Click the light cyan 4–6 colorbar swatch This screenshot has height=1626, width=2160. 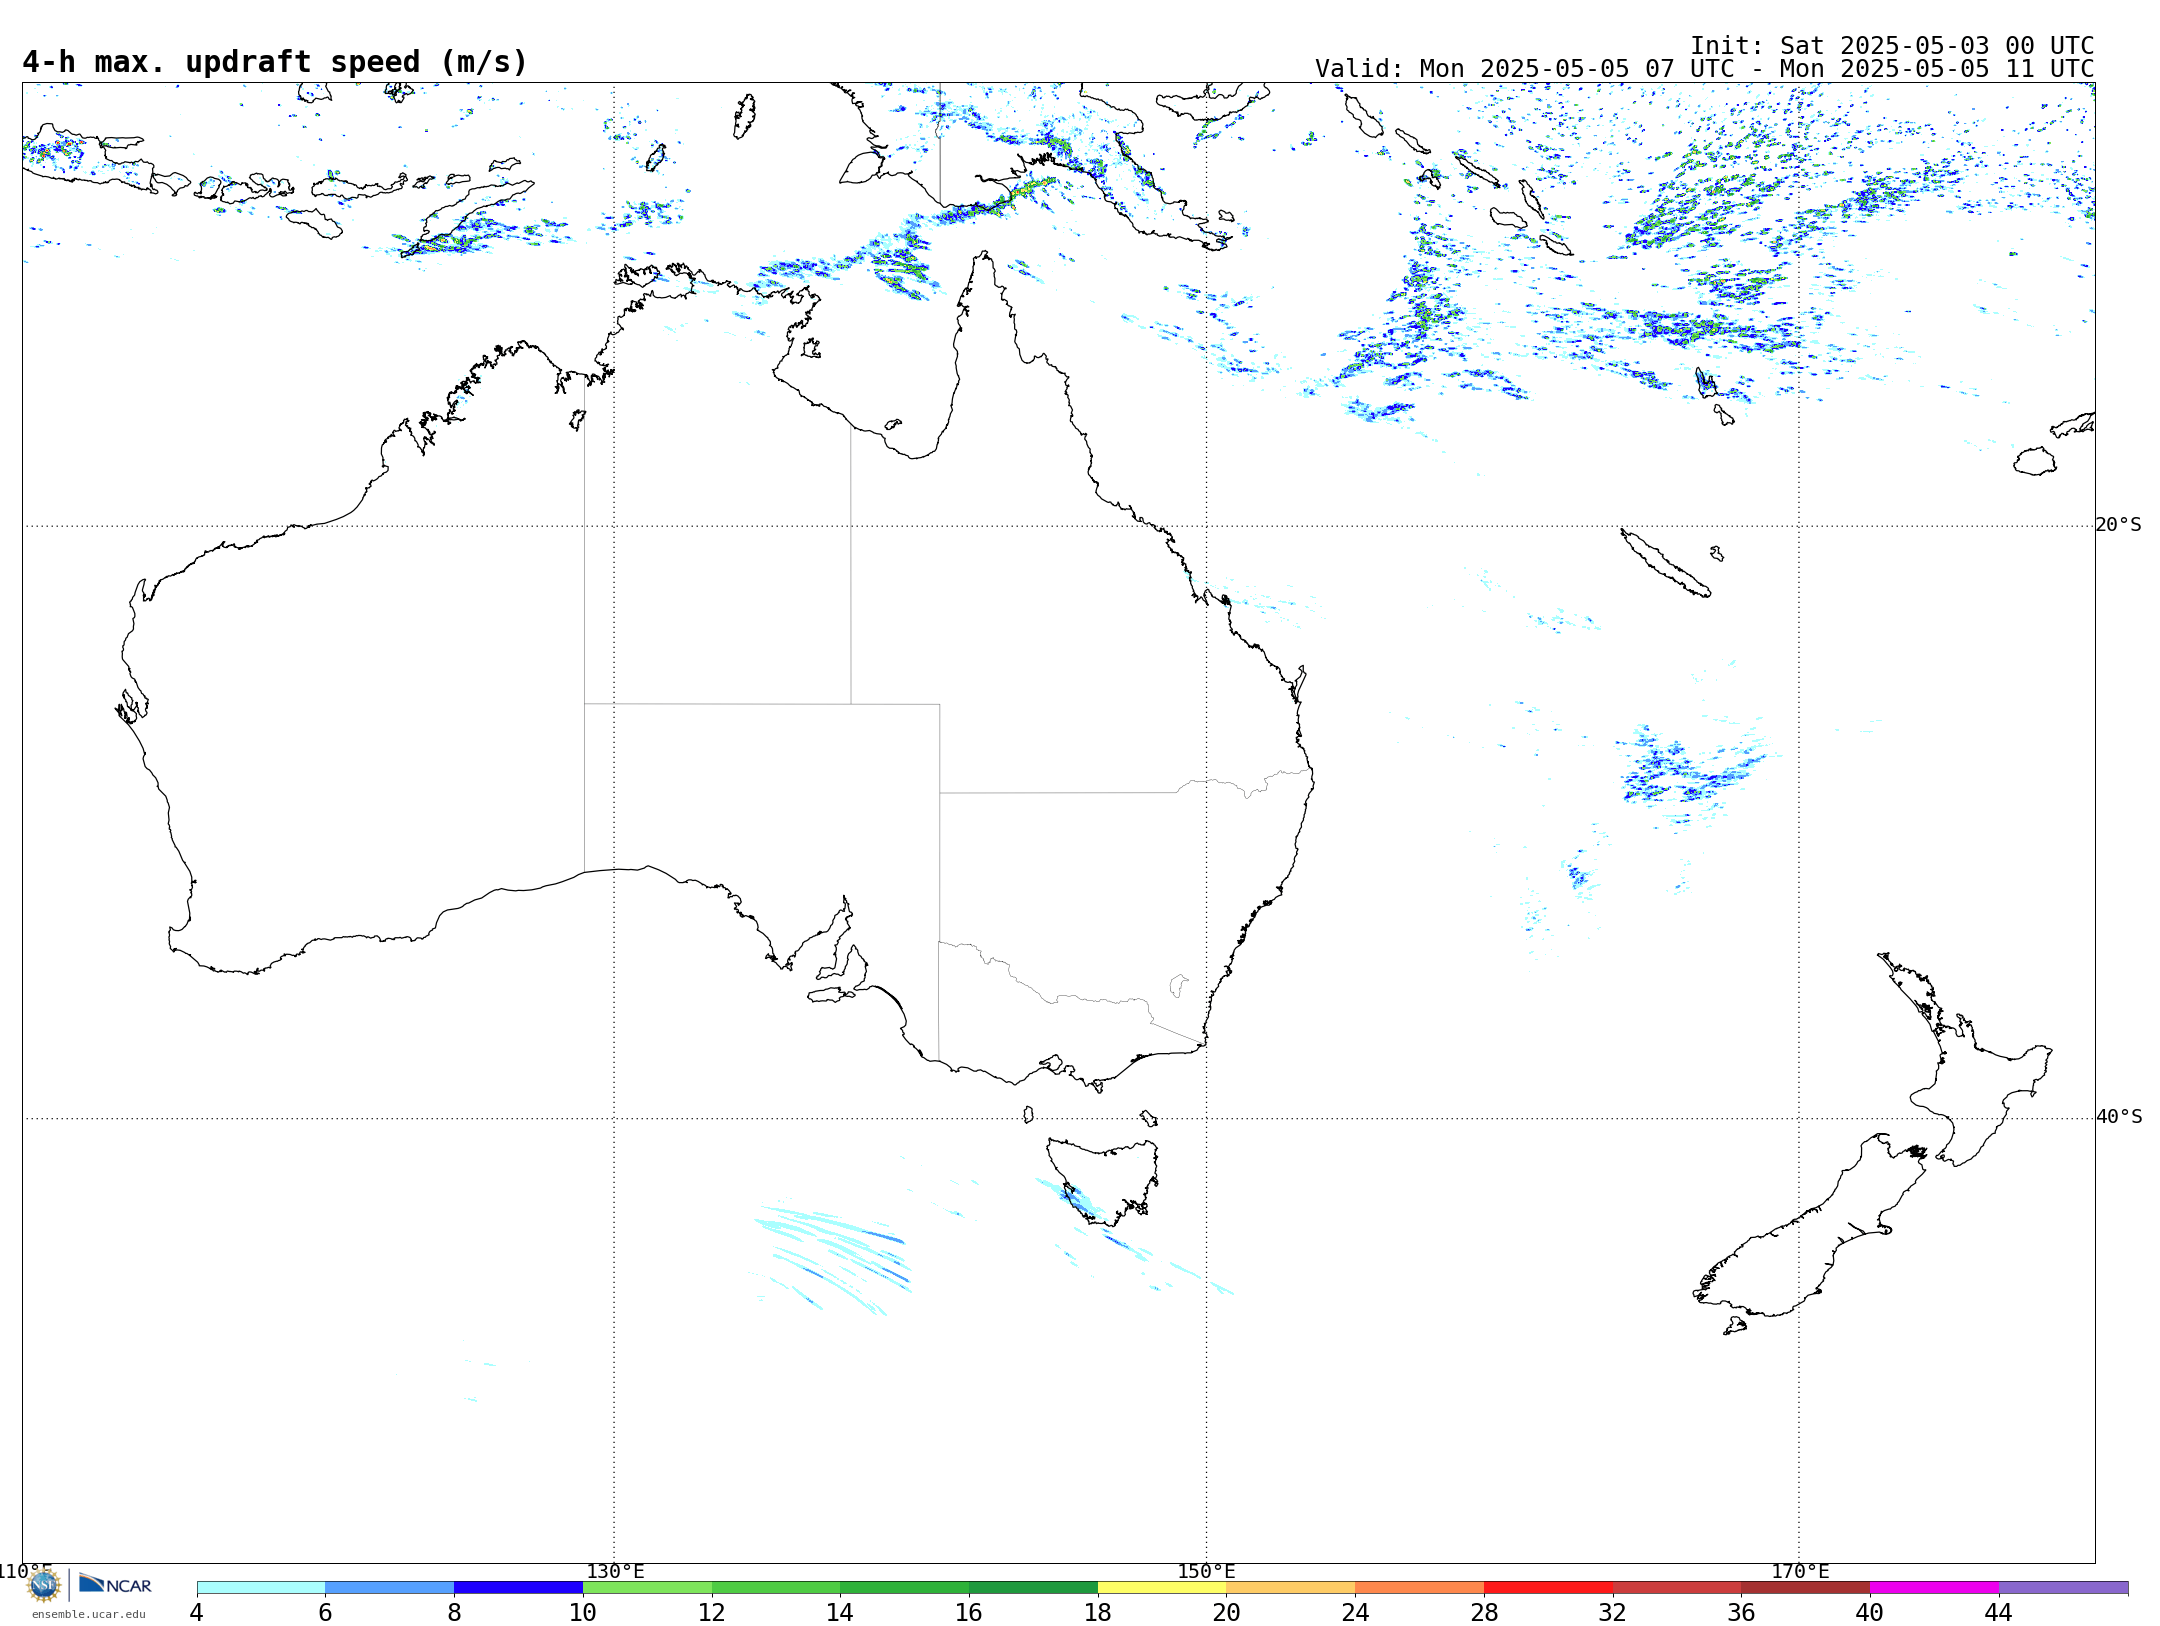(x=261, y=1588)
